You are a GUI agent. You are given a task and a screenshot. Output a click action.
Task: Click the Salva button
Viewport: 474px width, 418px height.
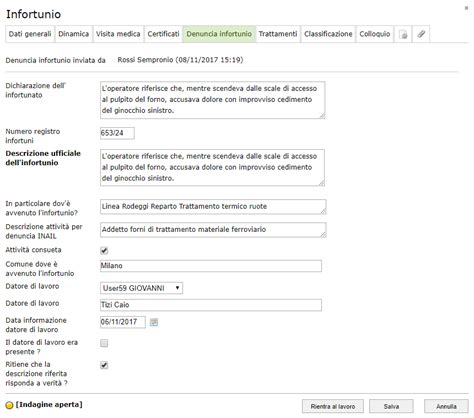point(391,406)
